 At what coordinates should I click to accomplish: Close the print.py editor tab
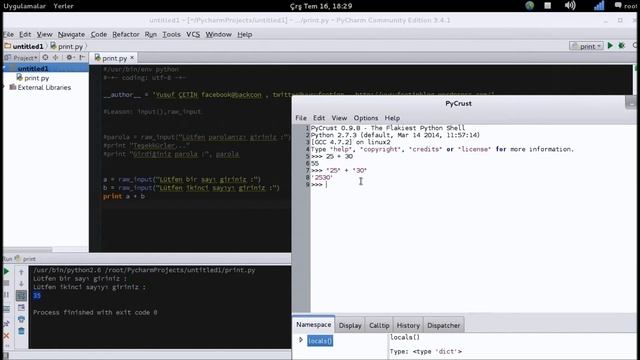[x=132, y=58]
